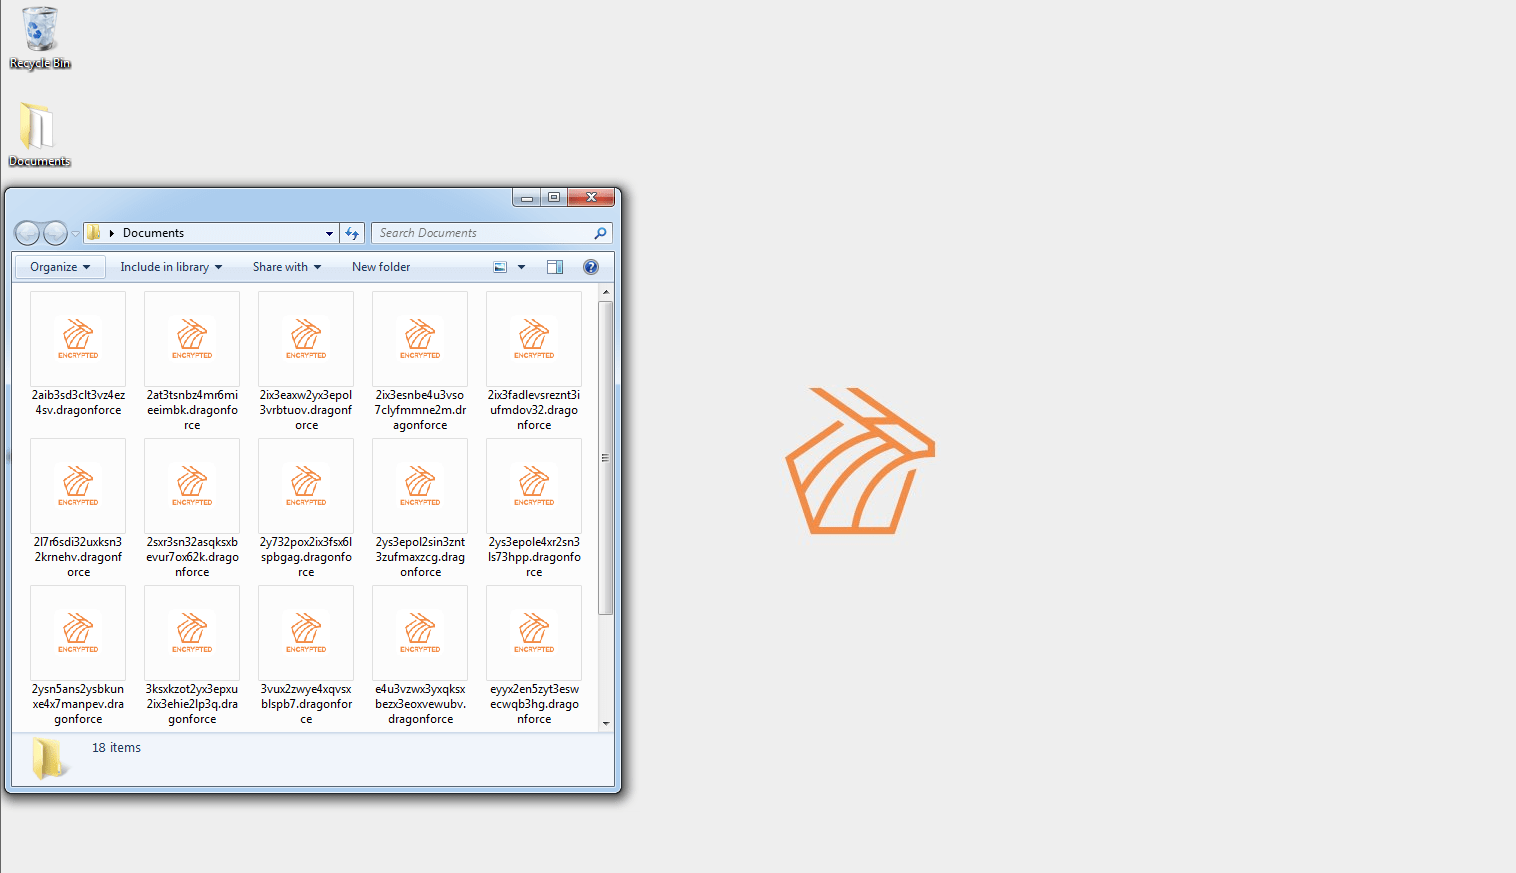
Task: Select the 2sxr3sn32asqksxbevur7ox62k.dragonforce file
Action: pos(191,486)
